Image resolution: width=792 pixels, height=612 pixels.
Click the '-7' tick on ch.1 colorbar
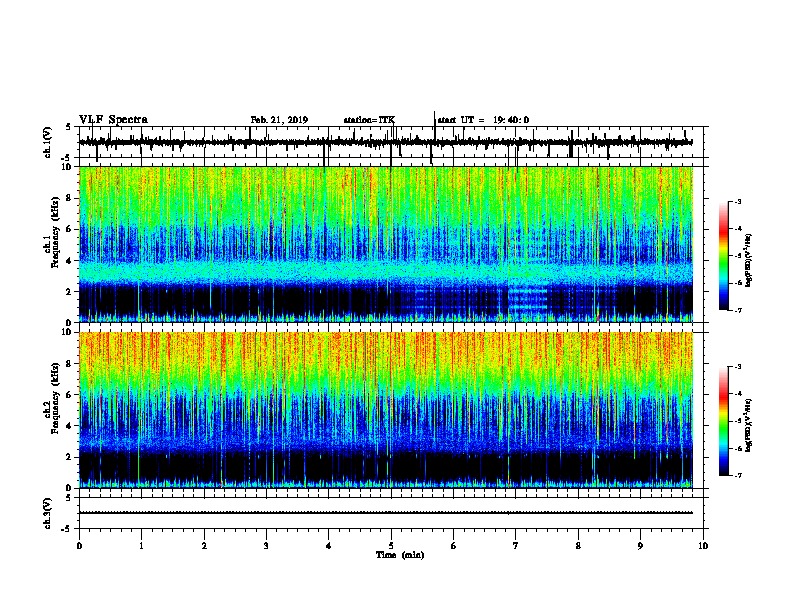tap(737, 310)
